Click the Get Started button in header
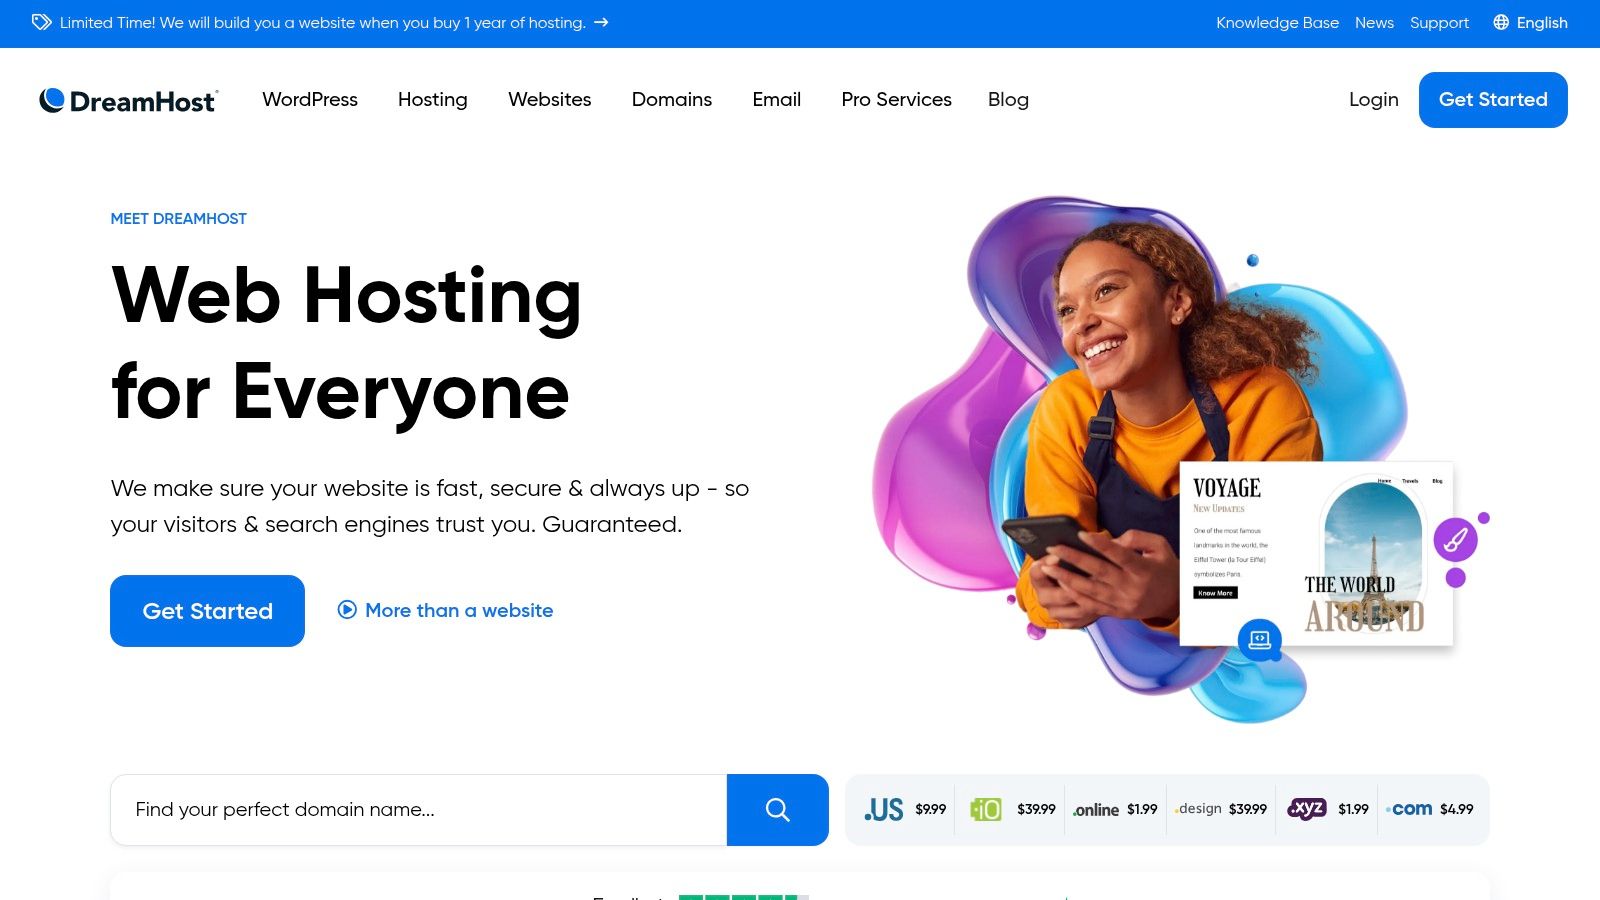Image resolution: width=1600 pixels, height=900 pixels. click(1492, 99)
